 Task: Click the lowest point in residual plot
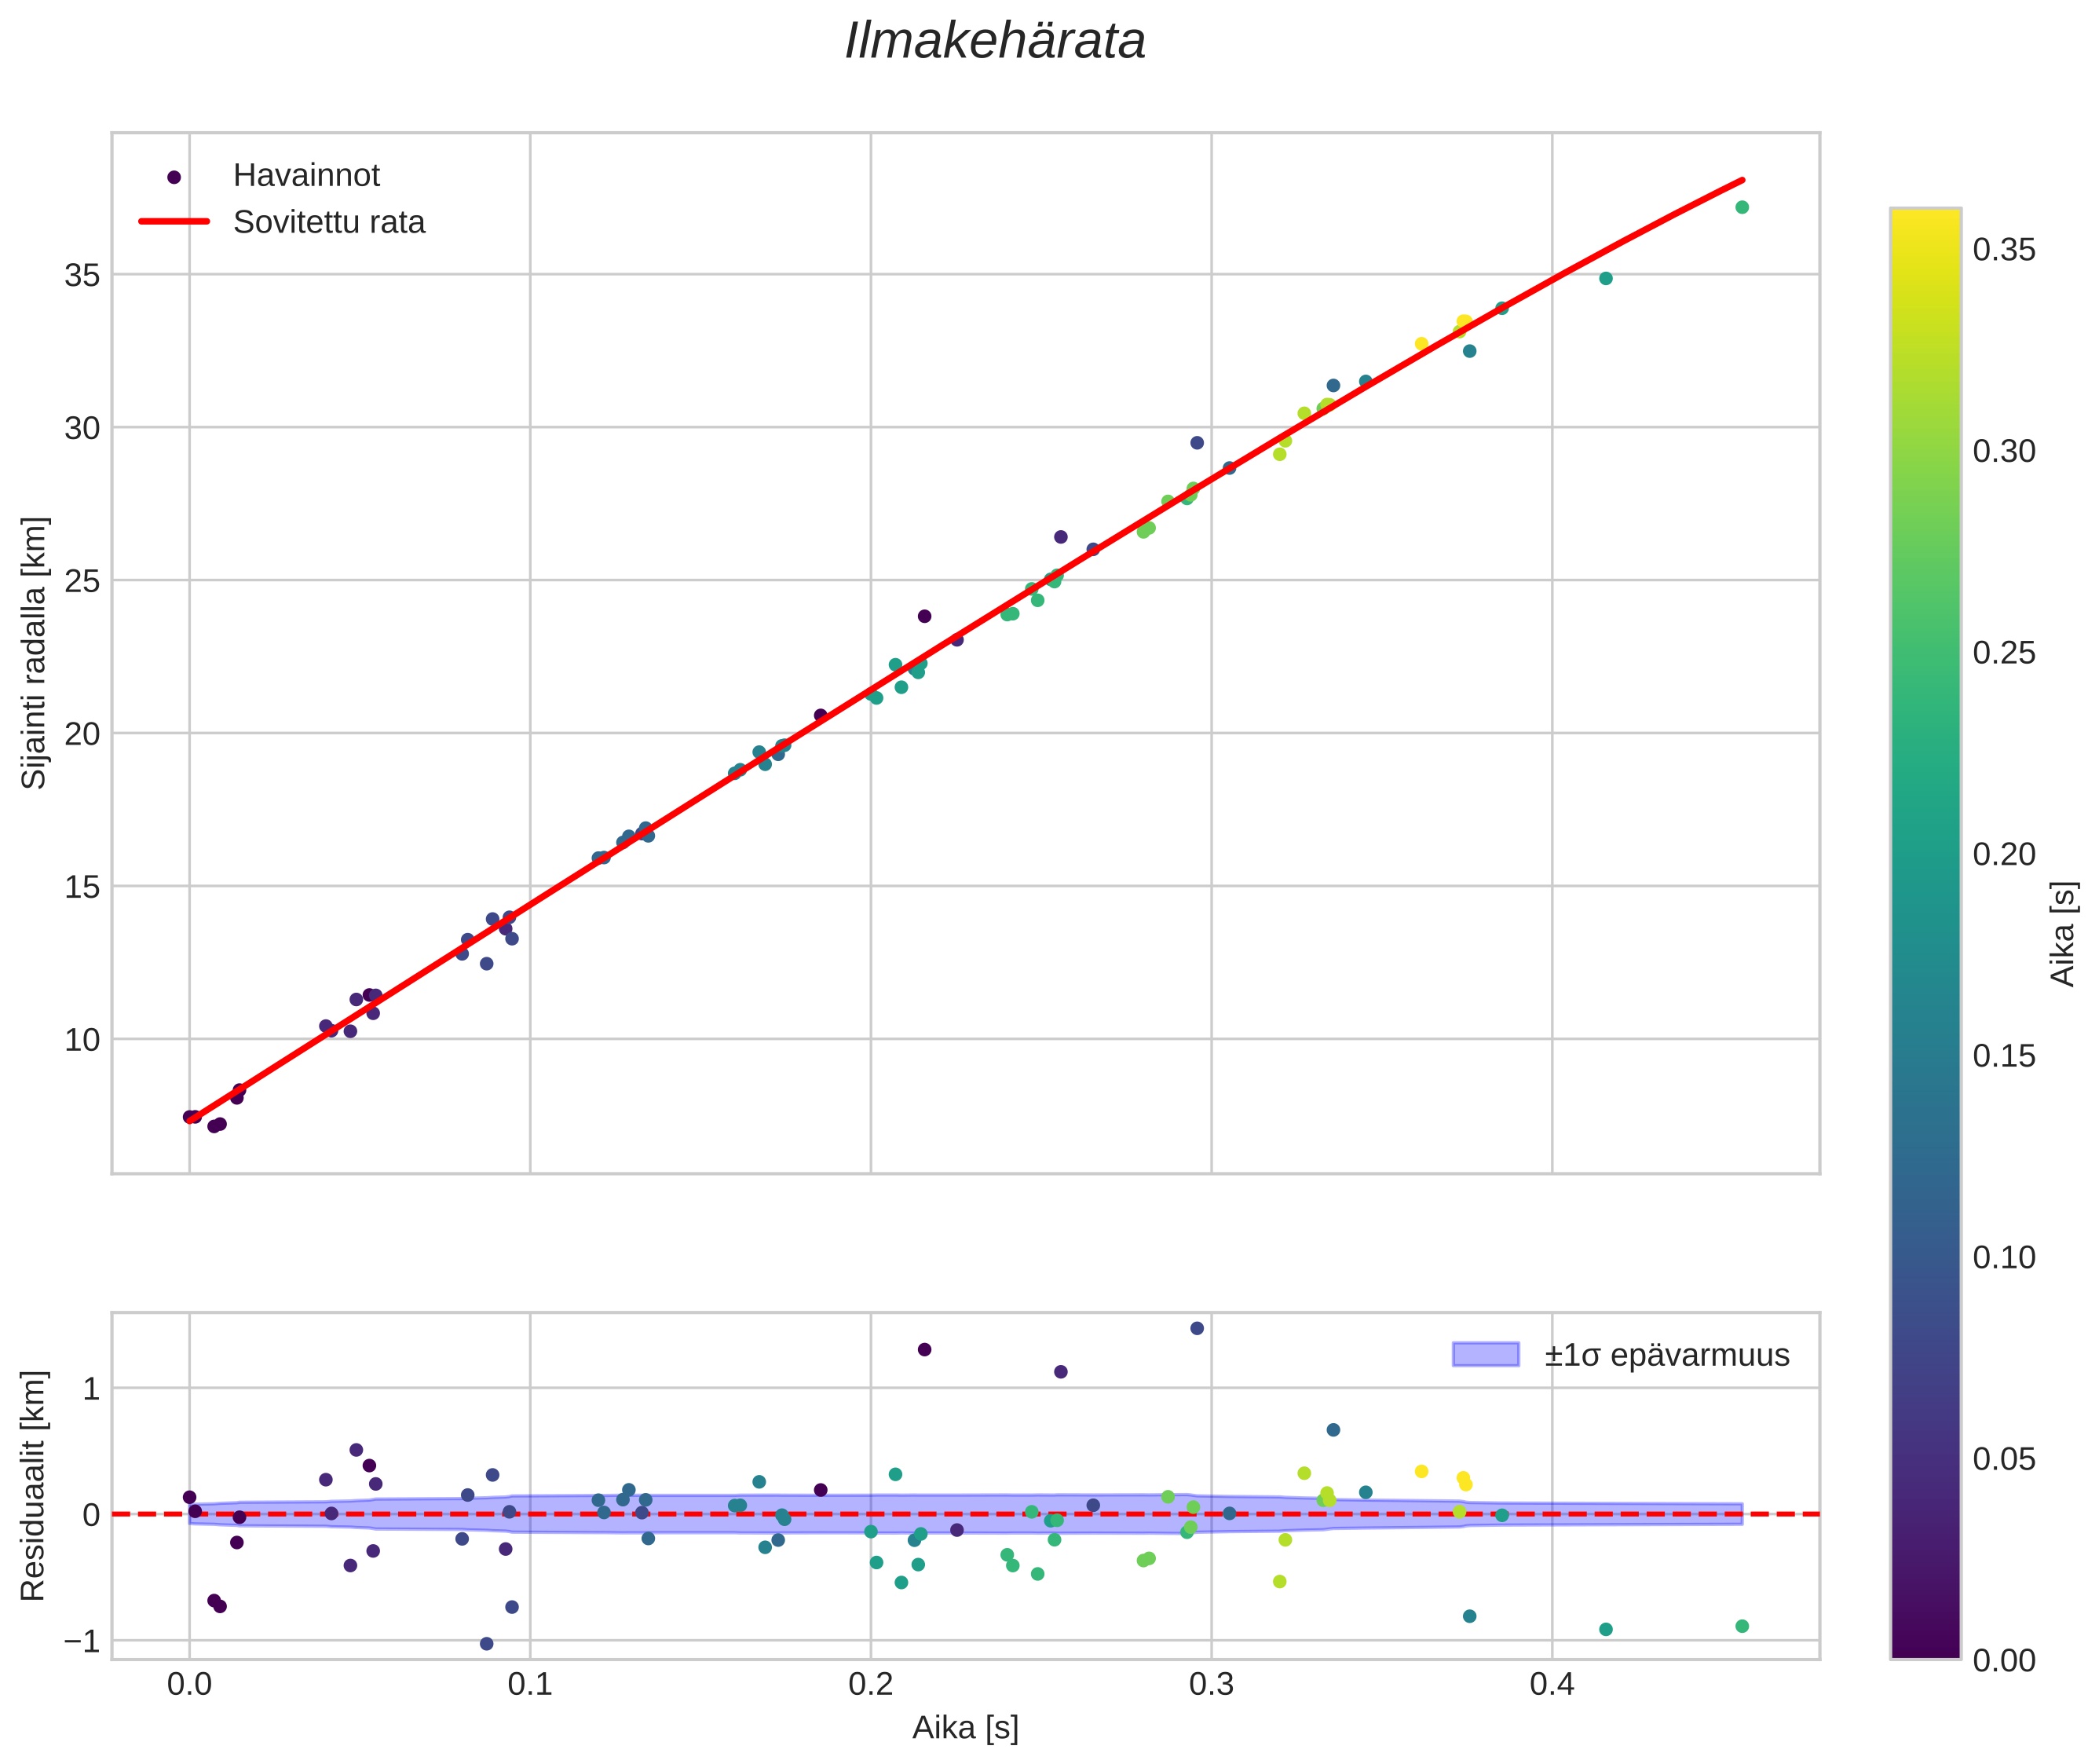click(487, 1643)
